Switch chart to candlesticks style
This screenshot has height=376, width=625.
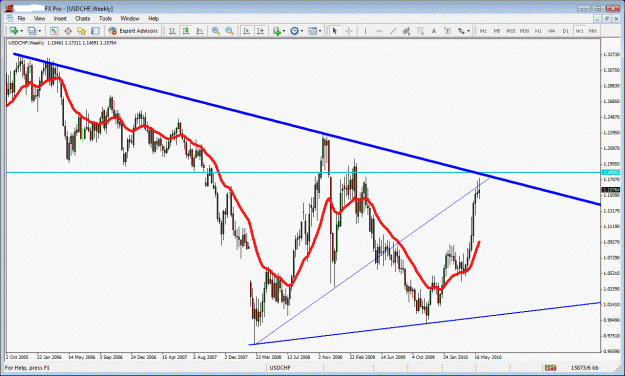click(186, 31)
